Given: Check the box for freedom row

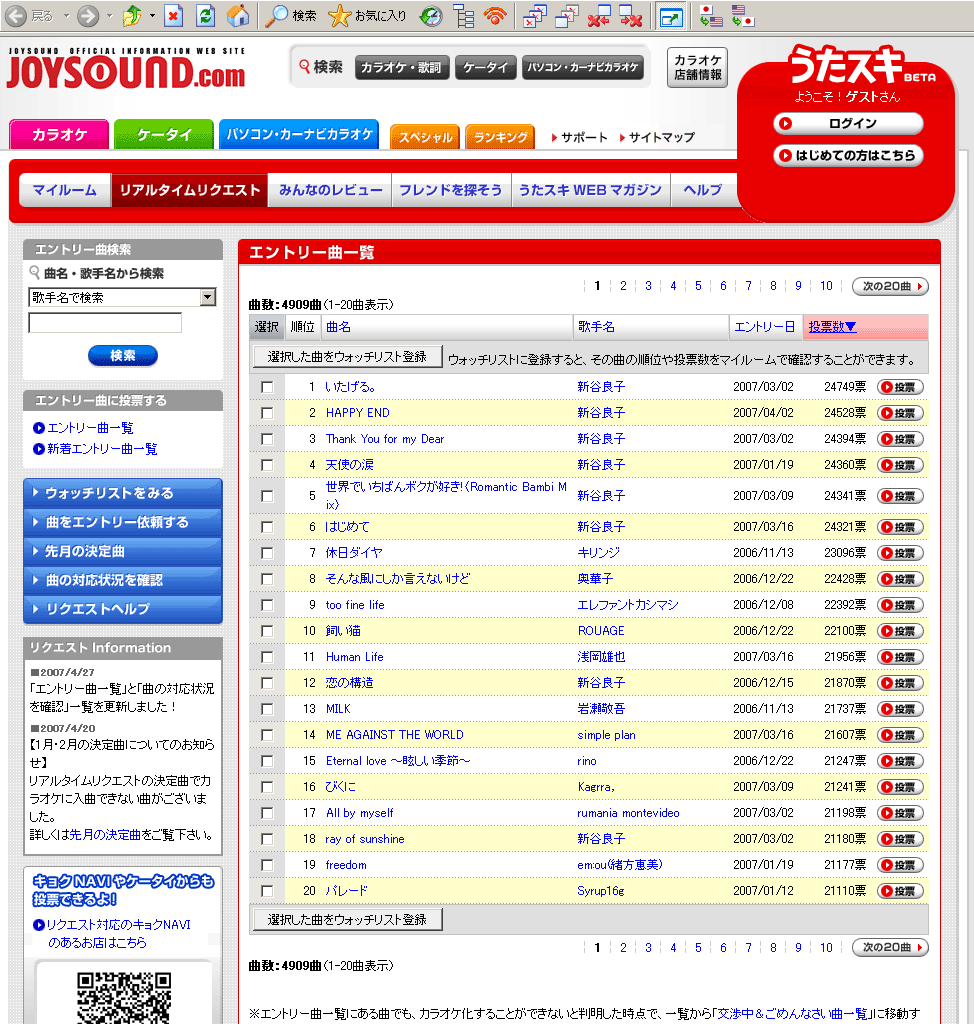Looking at the screenshot, I should [x=267, y=865].
